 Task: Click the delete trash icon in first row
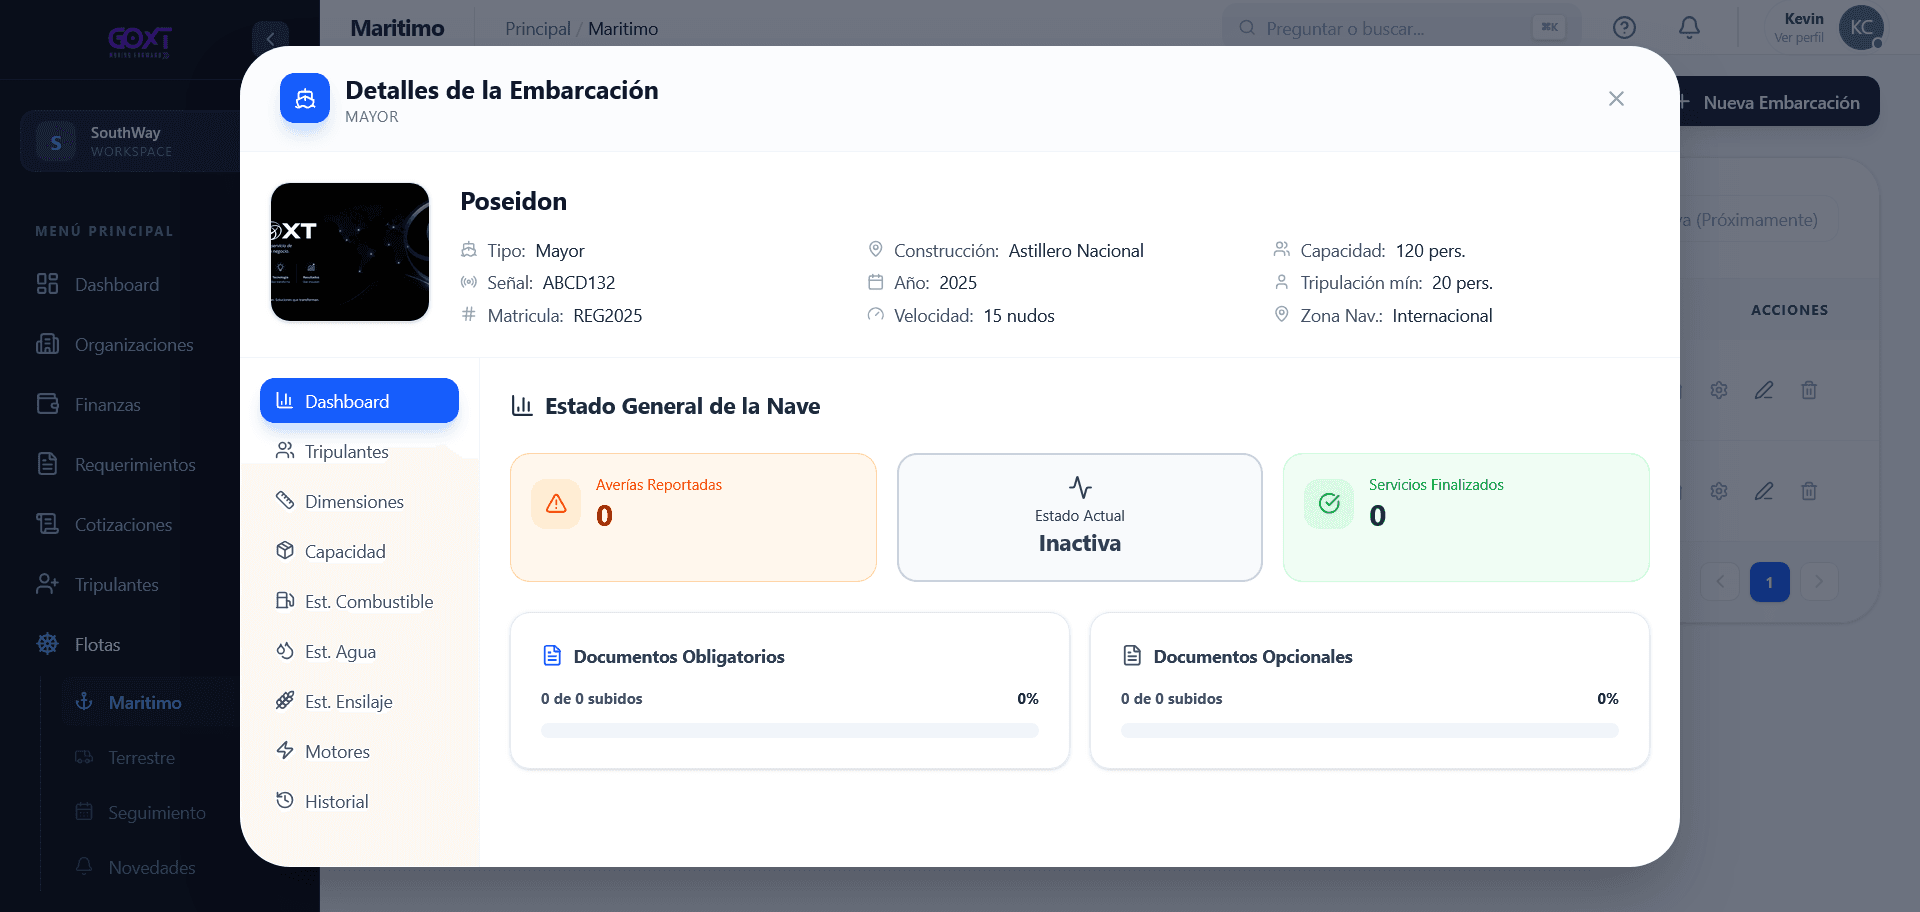(1809, 390)
